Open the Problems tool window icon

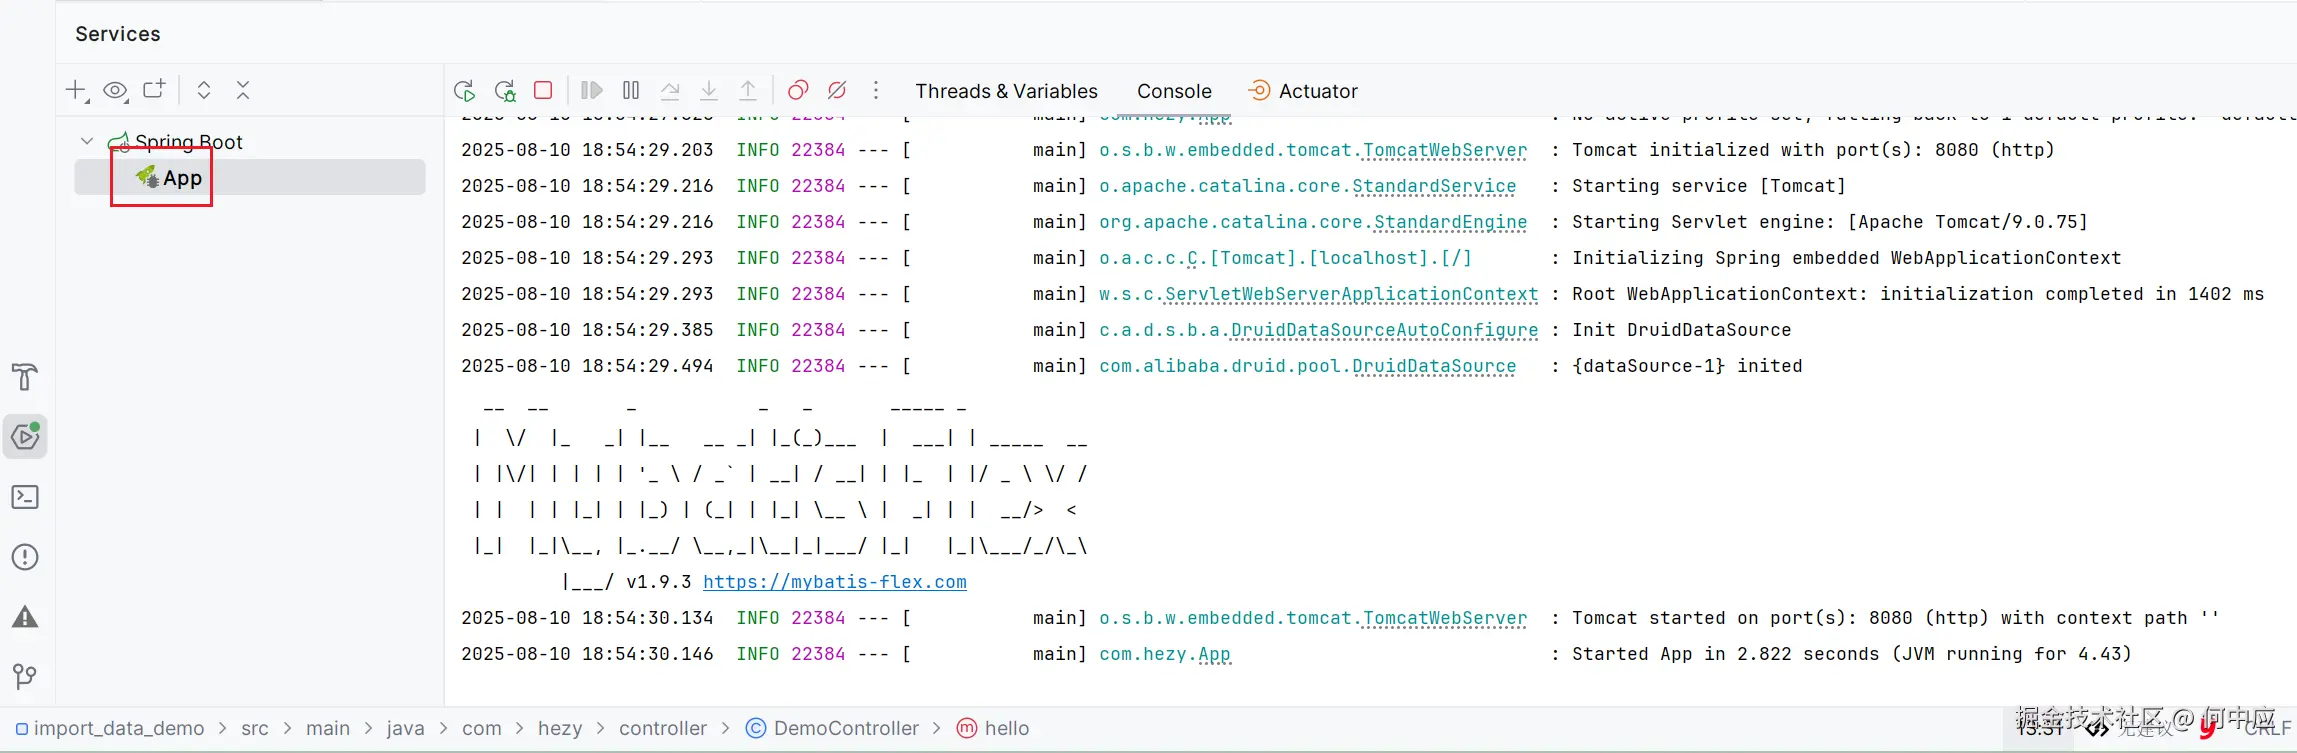pos(25,557)
